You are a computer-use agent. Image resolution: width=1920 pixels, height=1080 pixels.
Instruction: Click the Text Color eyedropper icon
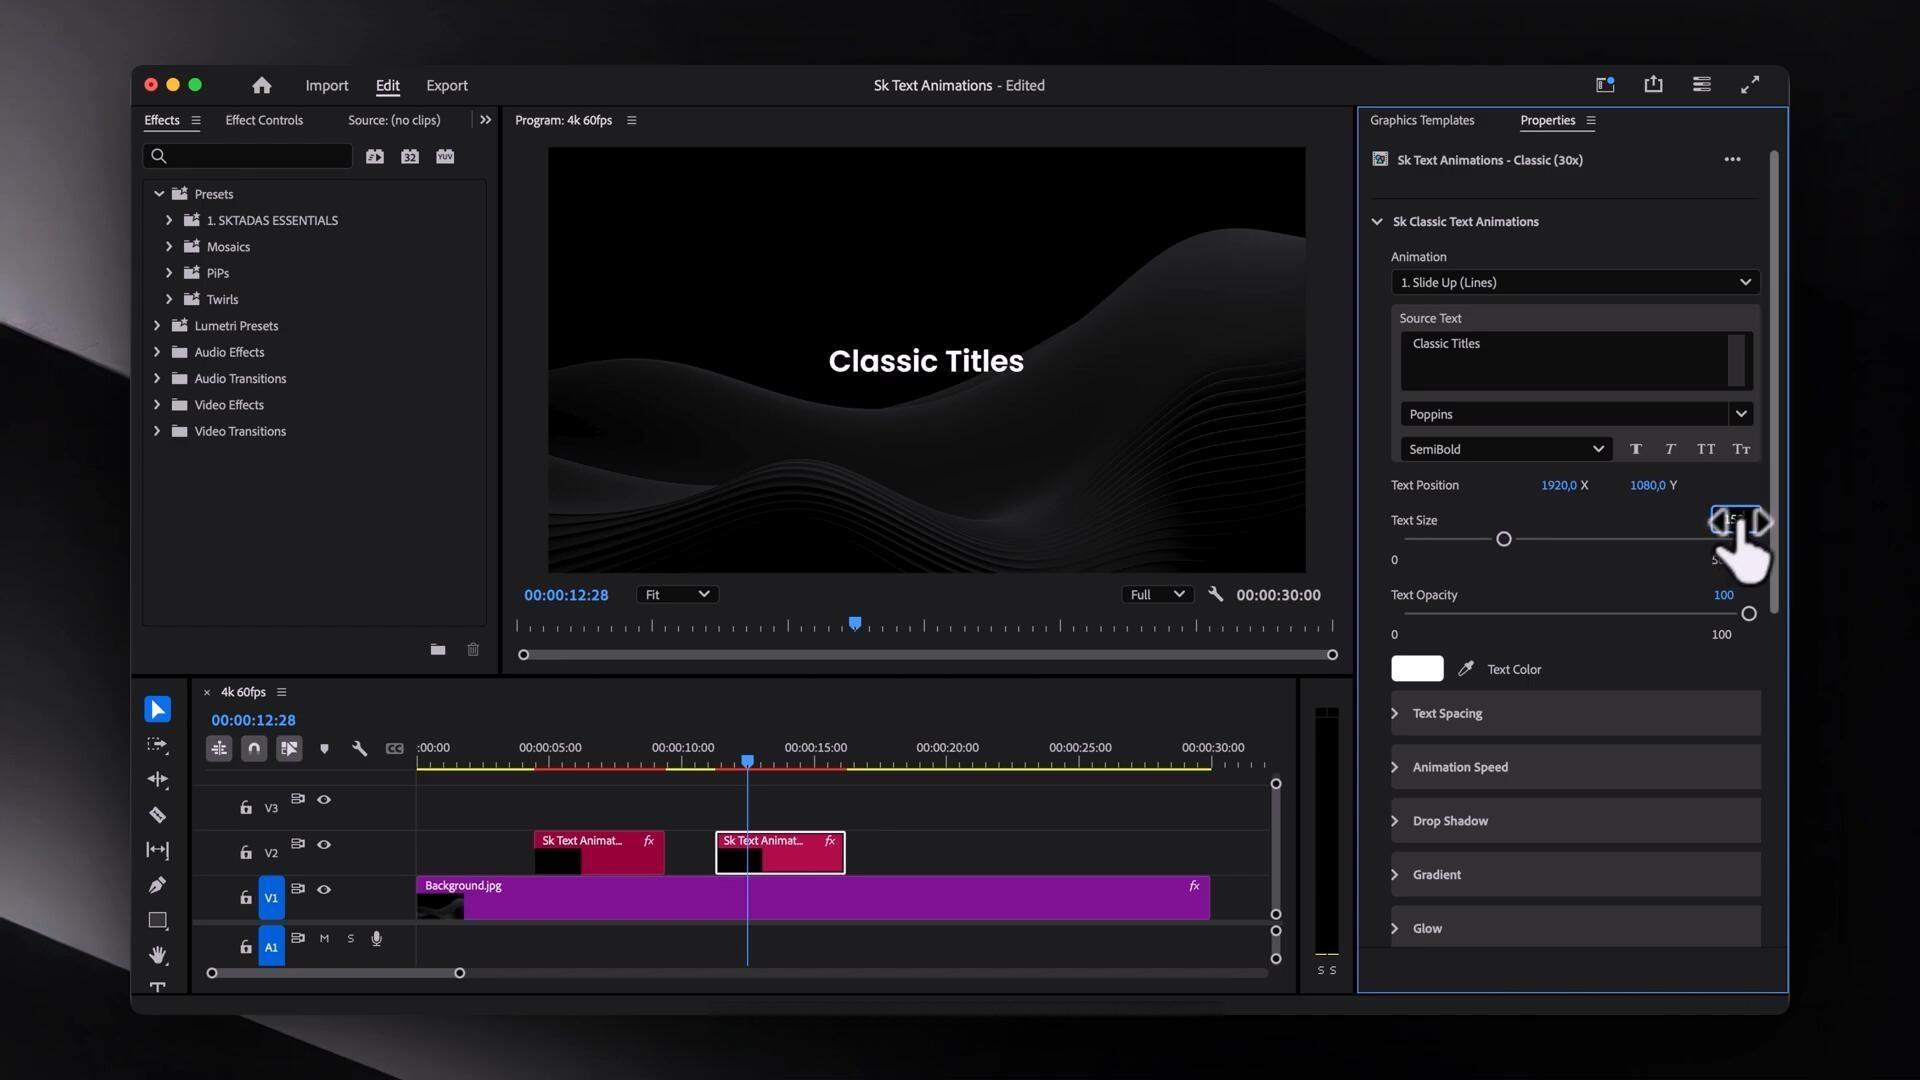[x=1466, y=669]
